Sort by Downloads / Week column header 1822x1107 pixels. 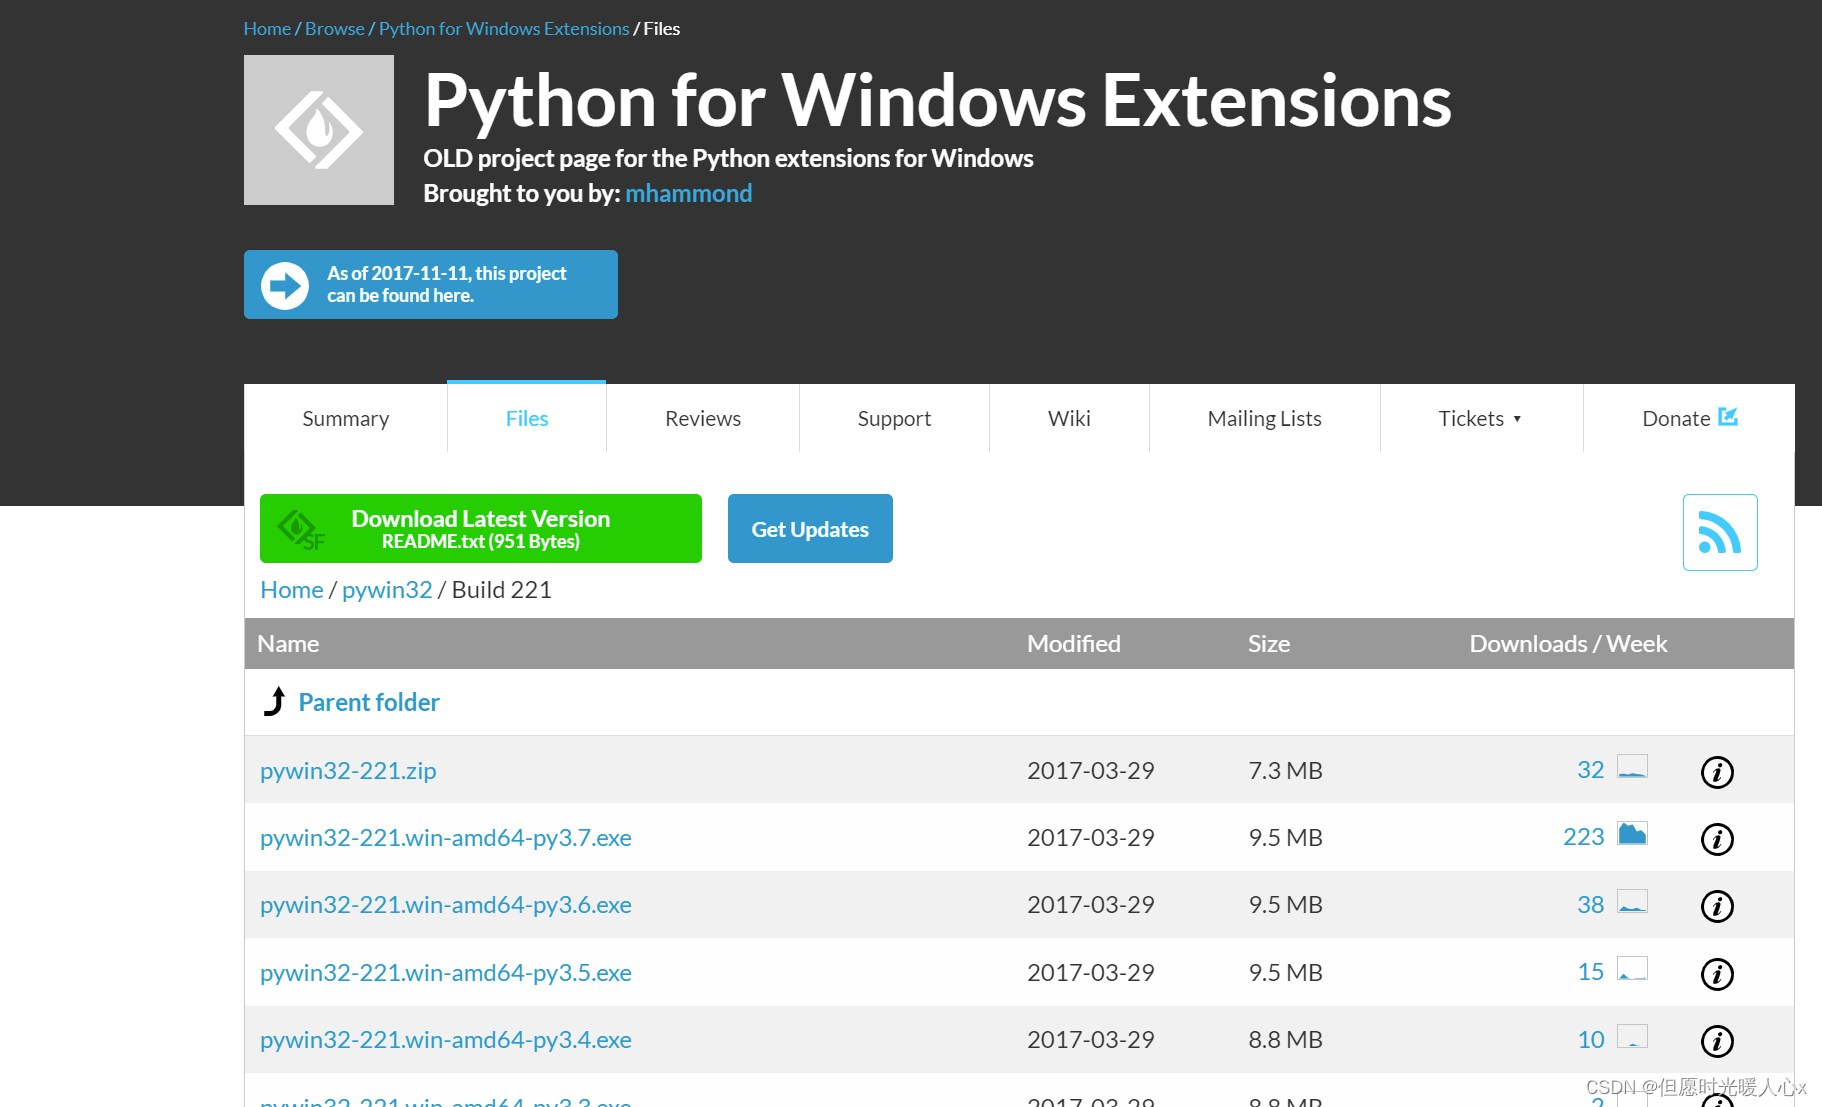point(1568,643)
